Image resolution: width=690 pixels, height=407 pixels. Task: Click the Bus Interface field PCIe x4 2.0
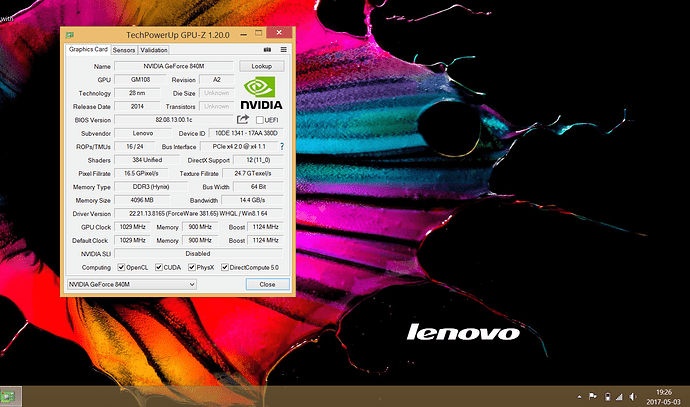[x=239, y=146]
